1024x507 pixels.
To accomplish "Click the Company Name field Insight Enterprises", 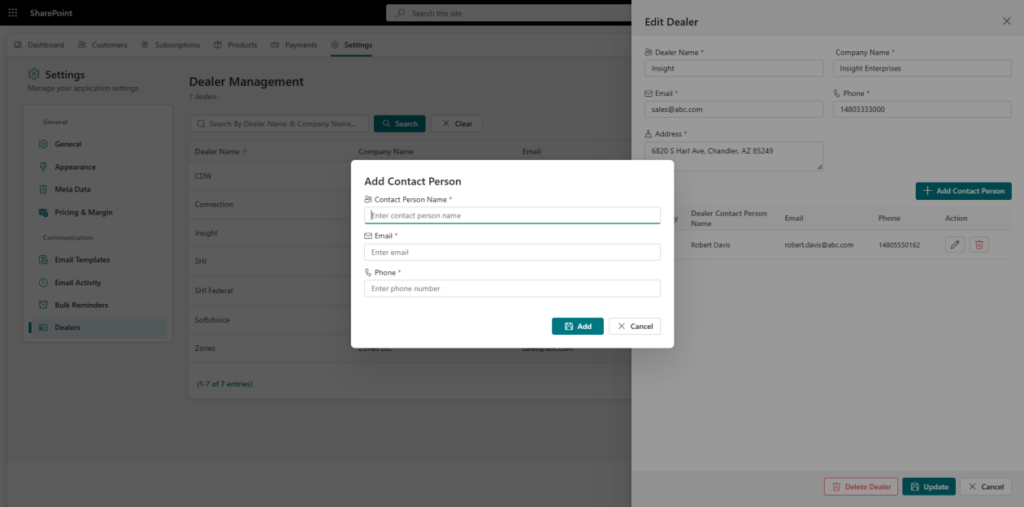I will (922, 68).
